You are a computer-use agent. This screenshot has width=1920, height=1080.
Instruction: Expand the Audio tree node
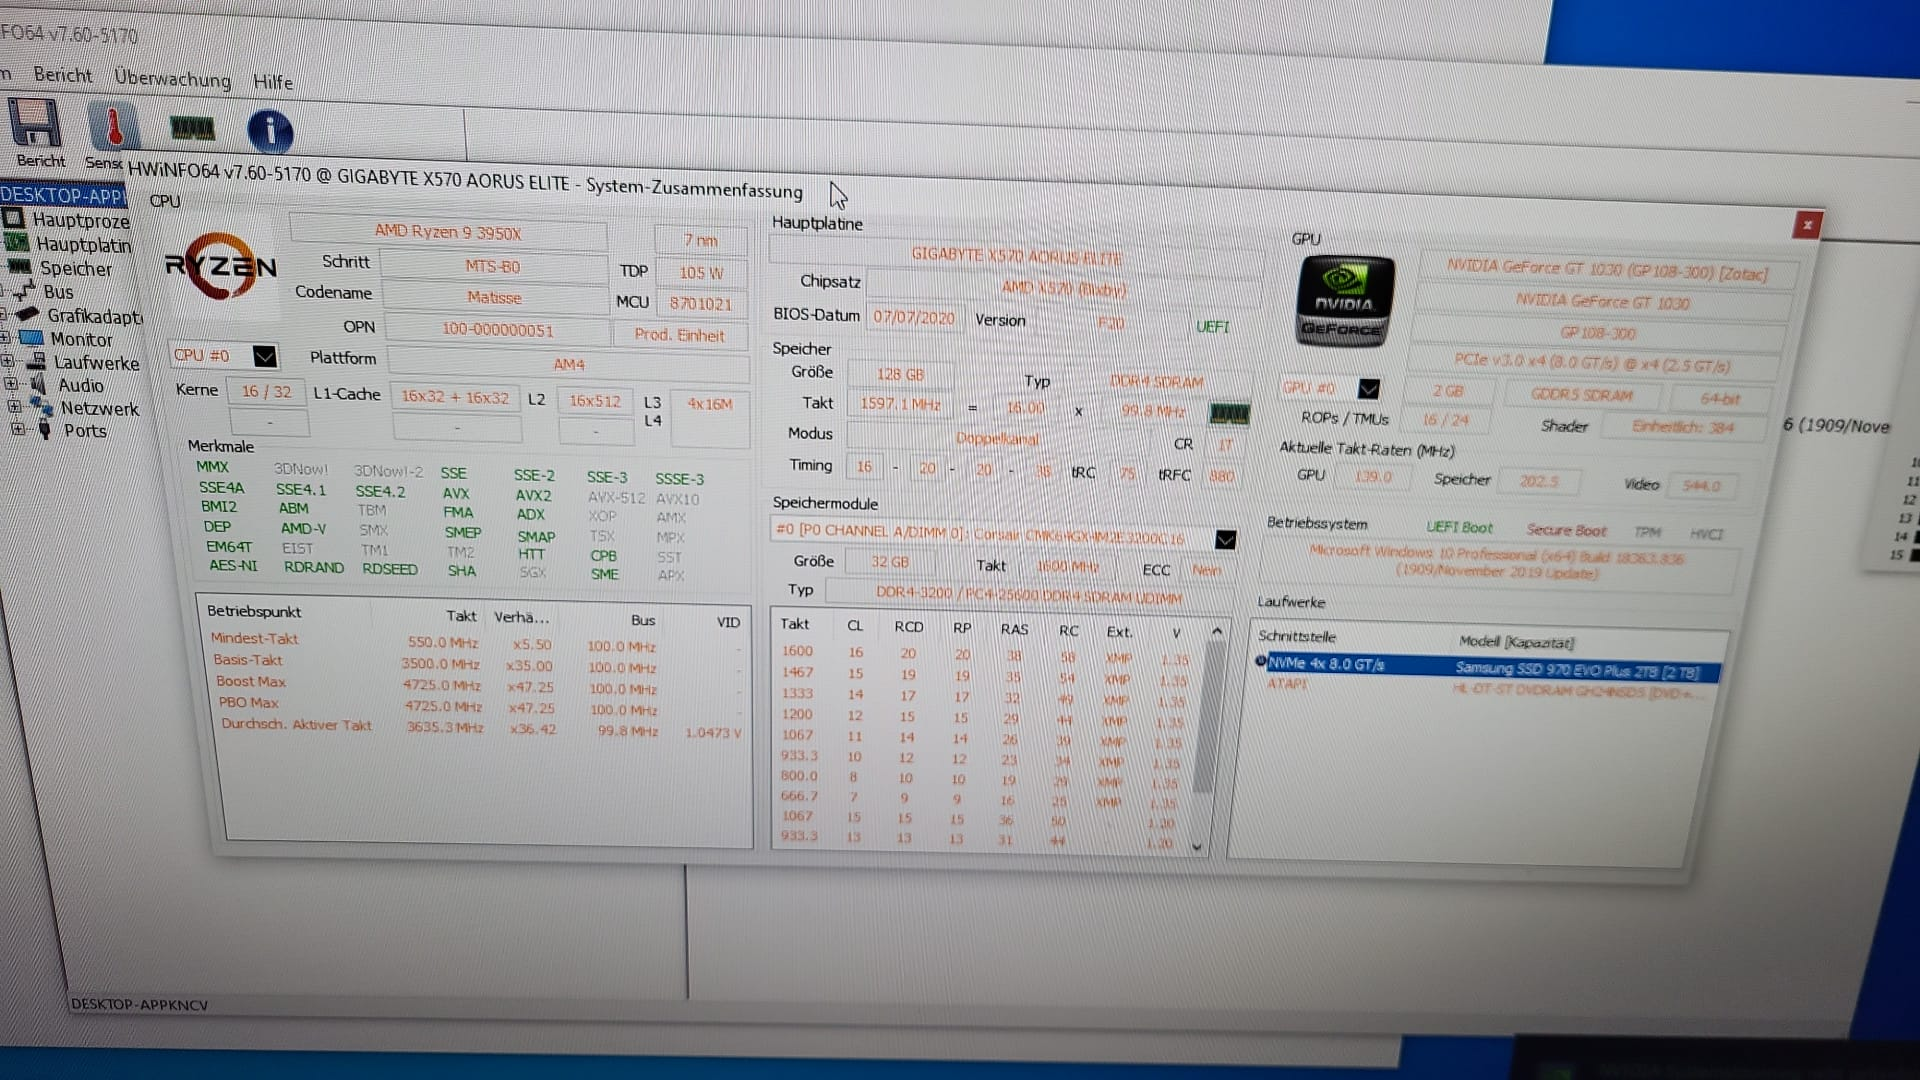tap(10, 384)
